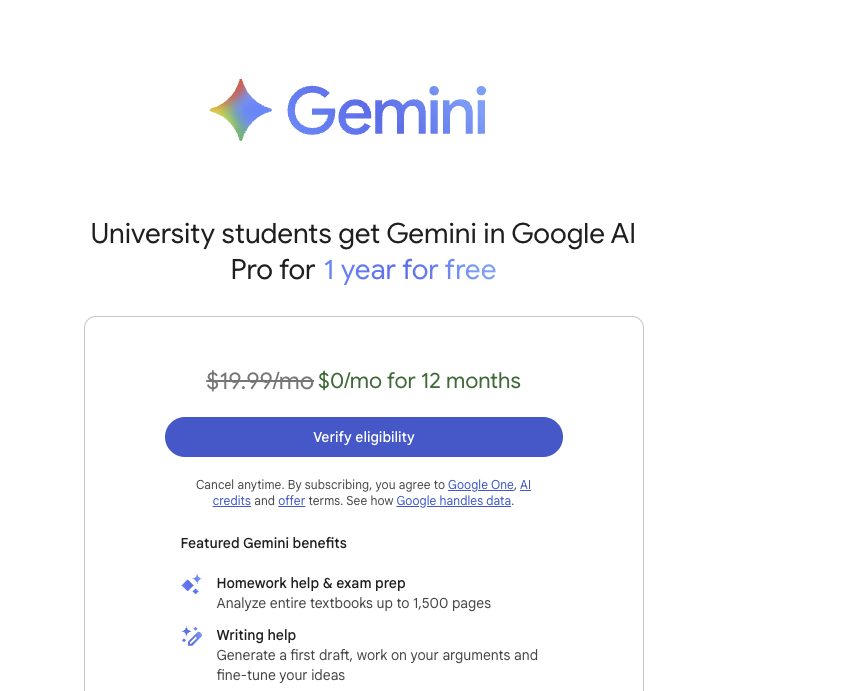Image resolution: width=848 pixels, height=691 pixels.
Task: Click the Featured Gemini benefits heading
Action: coord(263,543)
